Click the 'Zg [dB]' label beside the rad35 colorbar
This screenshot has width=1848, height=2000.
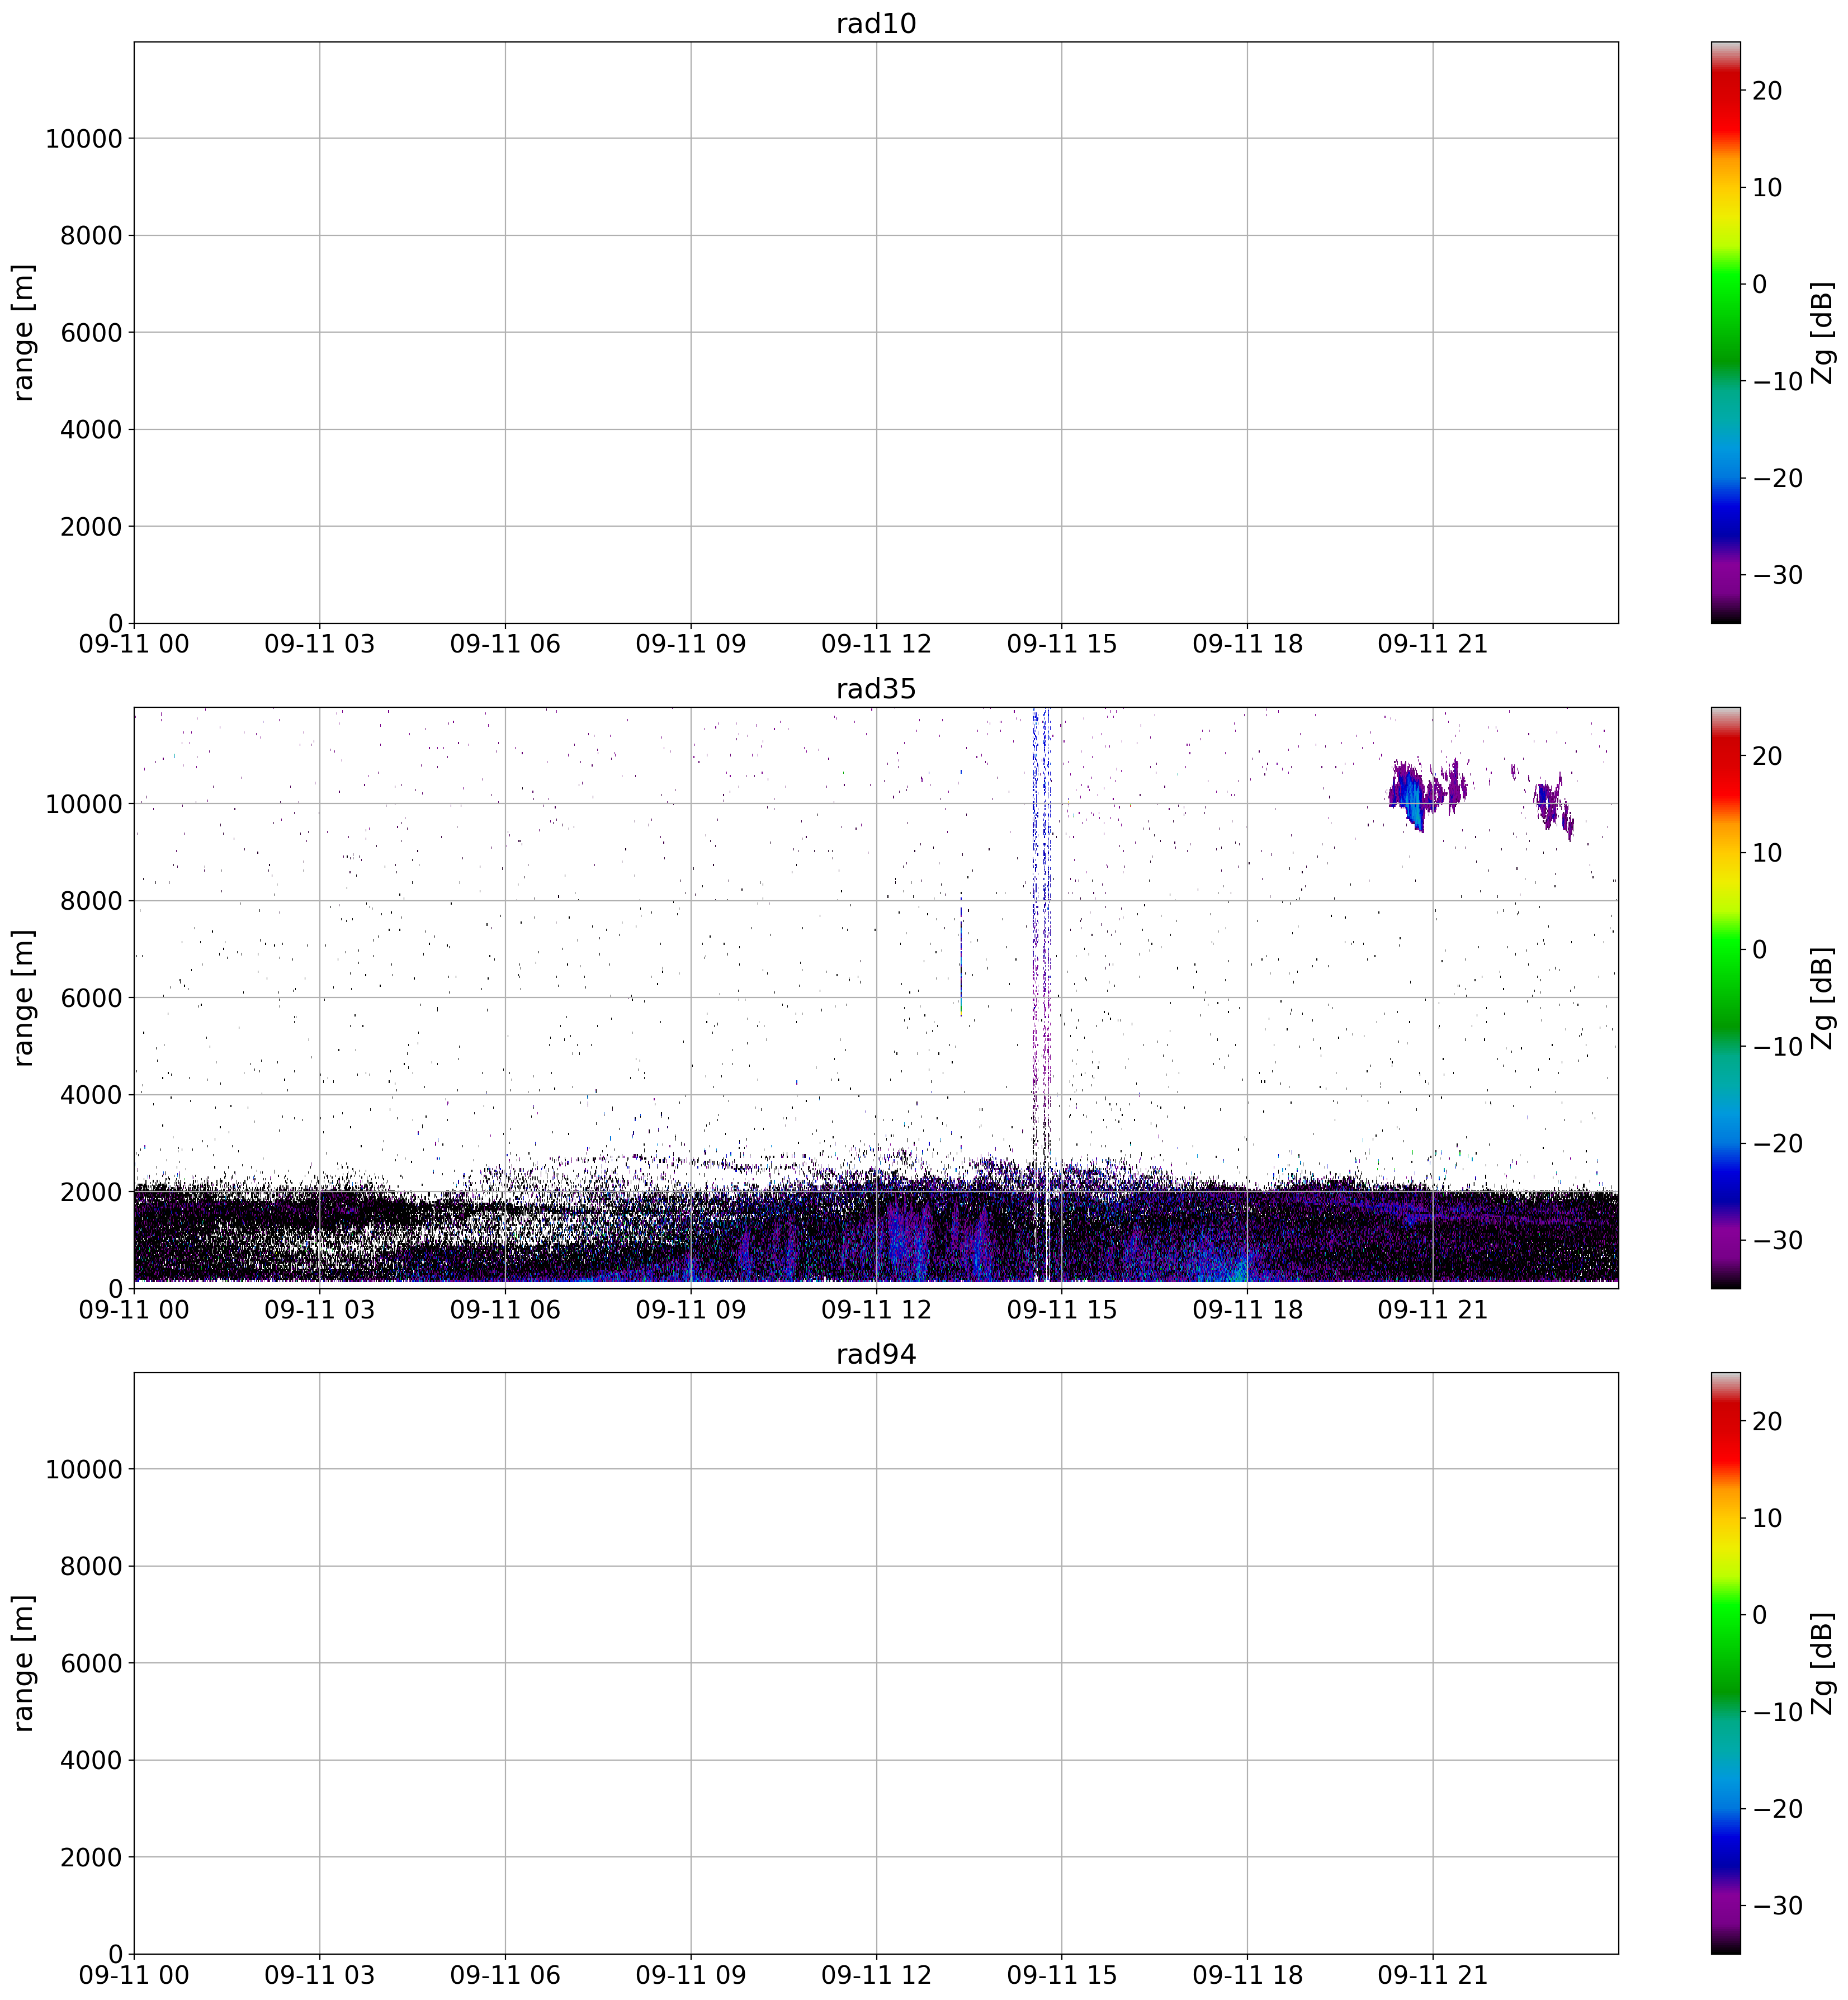tap(1822, 997)
